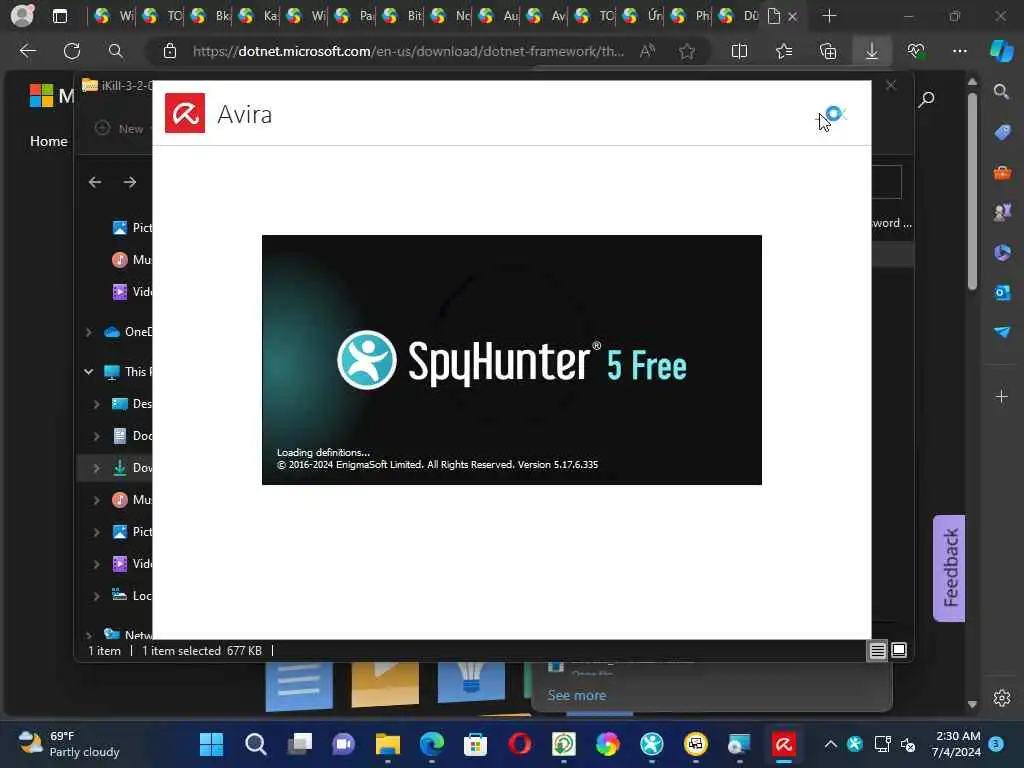Open clock and date 2:30 AM
Viewport: 1024px width, 768px height.
click(957, 744)
